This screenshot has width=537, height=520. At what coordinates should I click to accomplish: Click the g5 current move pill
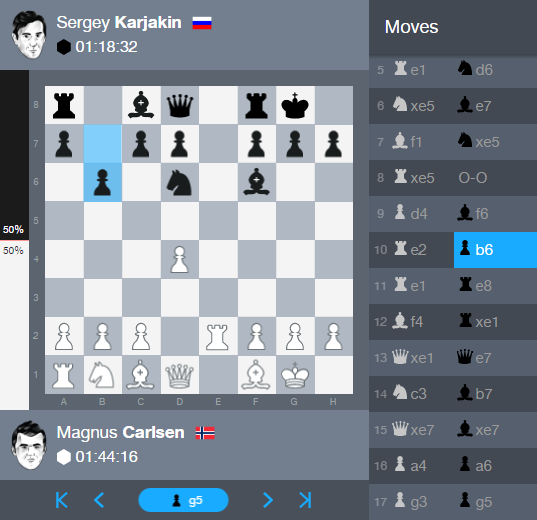click(183, 500)
